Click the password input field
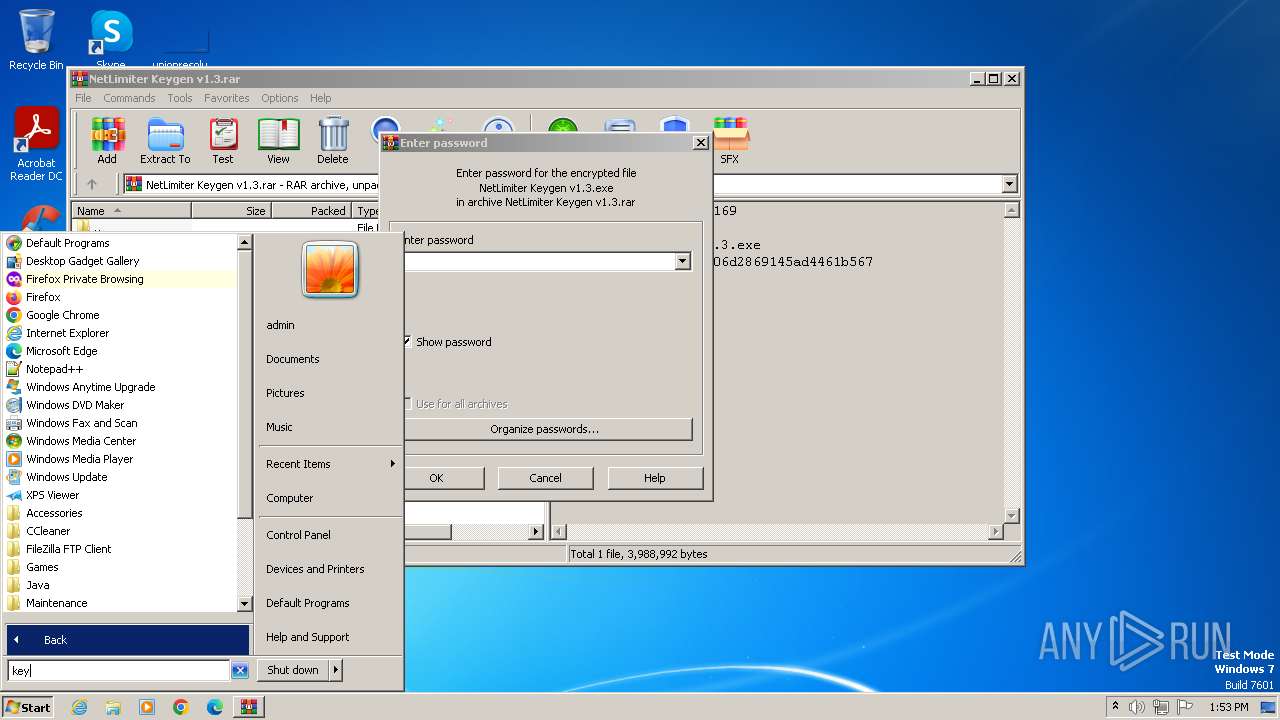Screen dimensions: 1280x720 pos(540,261)
